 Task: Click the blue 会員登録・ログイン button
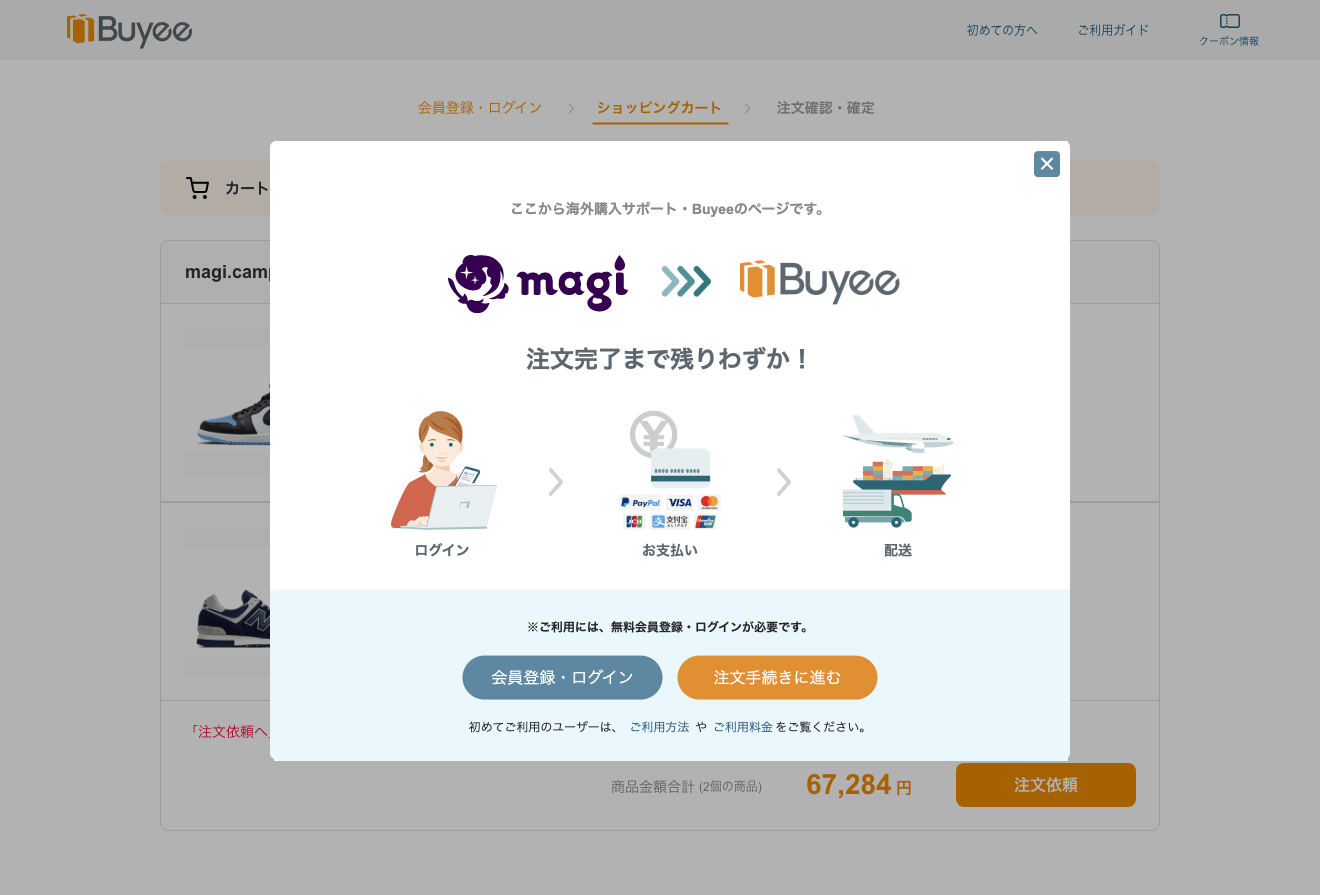(x=562, y=677)
